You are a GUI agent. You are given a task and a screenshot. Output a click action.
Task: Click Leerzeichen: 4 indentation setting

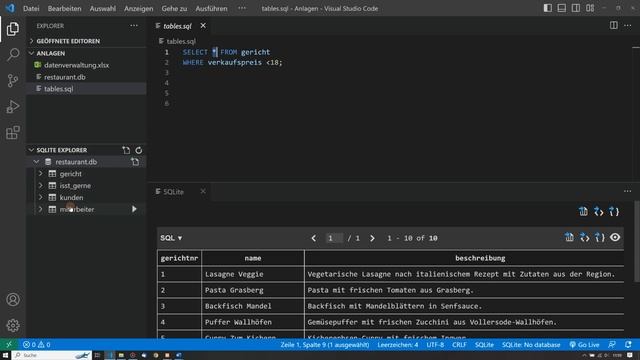[x=398, y=344]
